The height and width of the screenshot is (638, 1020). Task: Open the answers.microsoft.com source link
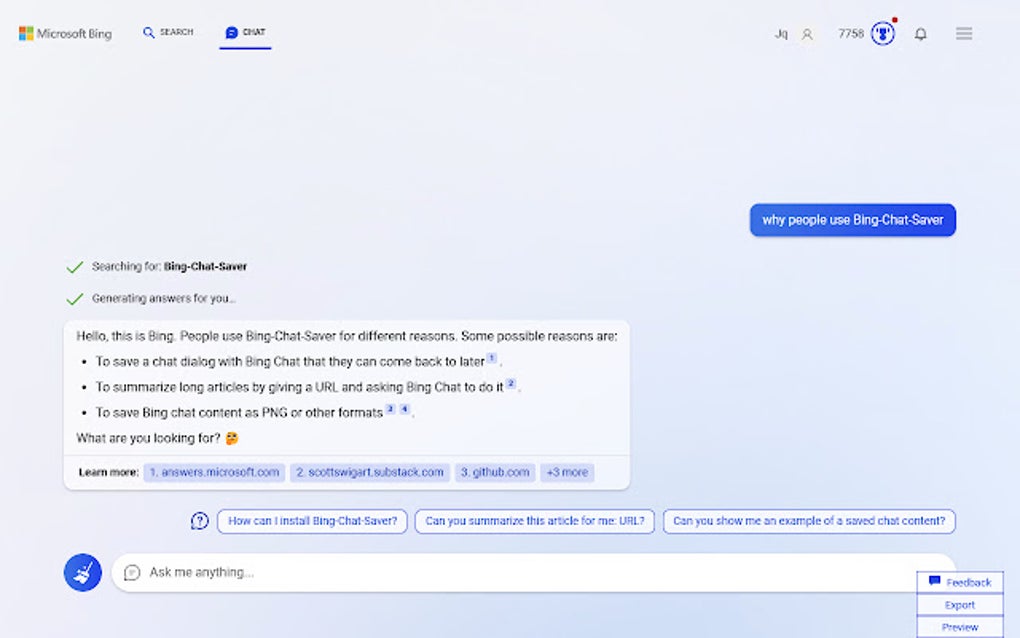(216, 472)
